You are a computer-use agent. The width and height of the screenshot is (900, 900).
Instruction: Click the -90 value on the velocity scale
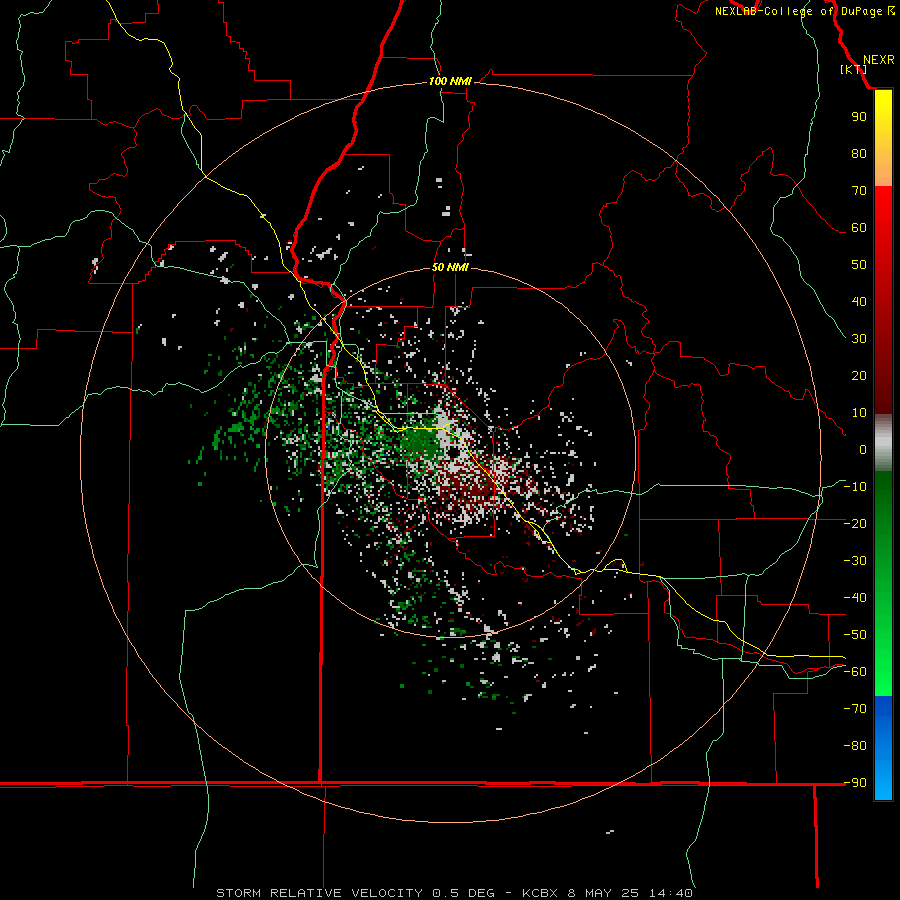(855, 783)
